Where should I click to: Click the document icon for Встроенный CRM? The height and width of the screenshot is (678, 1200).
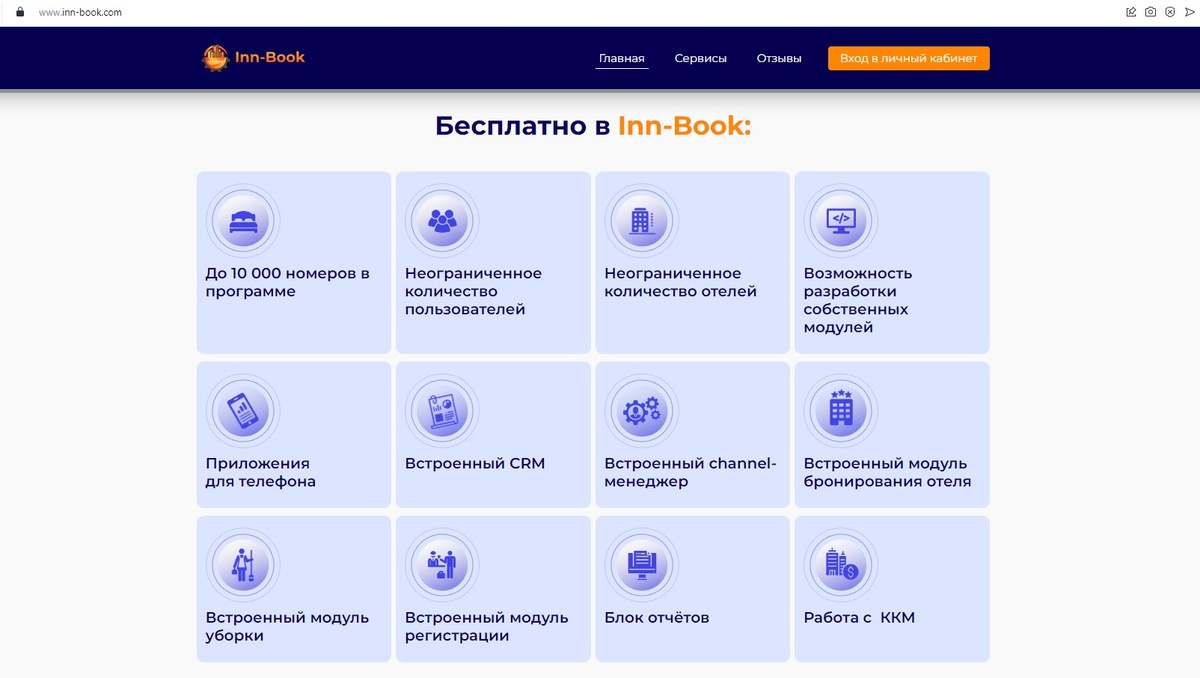click(x=442, y=410)
